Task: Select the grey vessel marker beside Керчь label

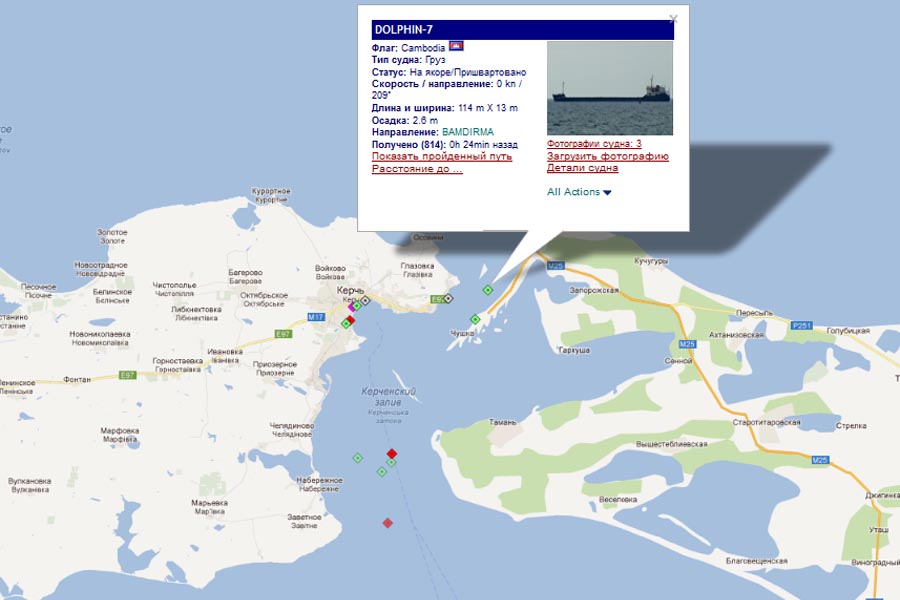Action: pyautogui.click(x=365, y=300)
